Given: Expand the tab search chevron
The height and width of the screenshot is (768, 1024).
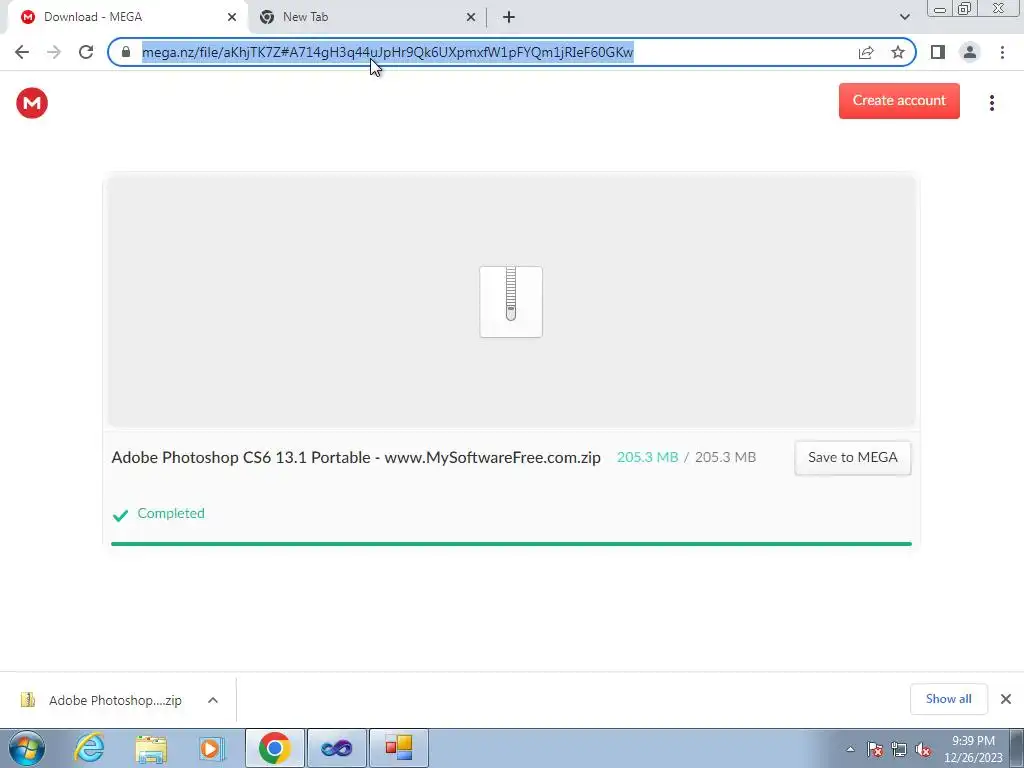Looking at the screenshot, I should [x=904, y=17].
